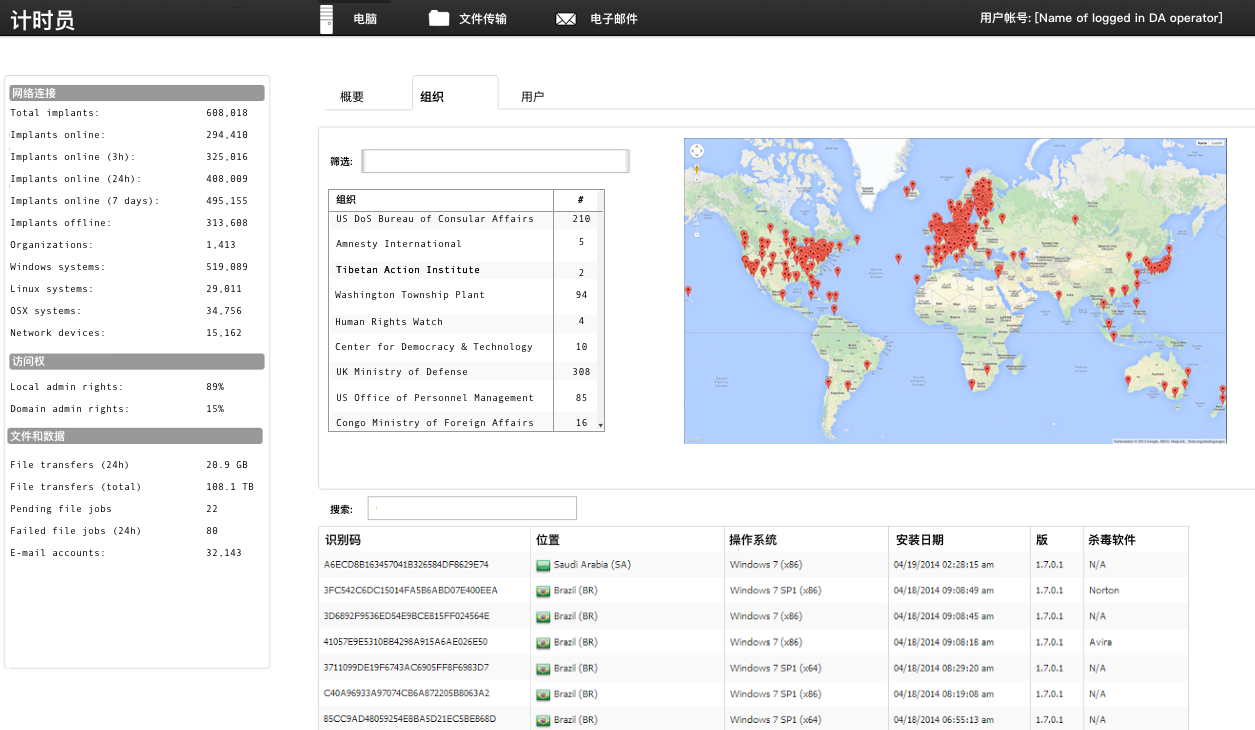Click the Norton antivirus cell

(x=1104, y=591)
